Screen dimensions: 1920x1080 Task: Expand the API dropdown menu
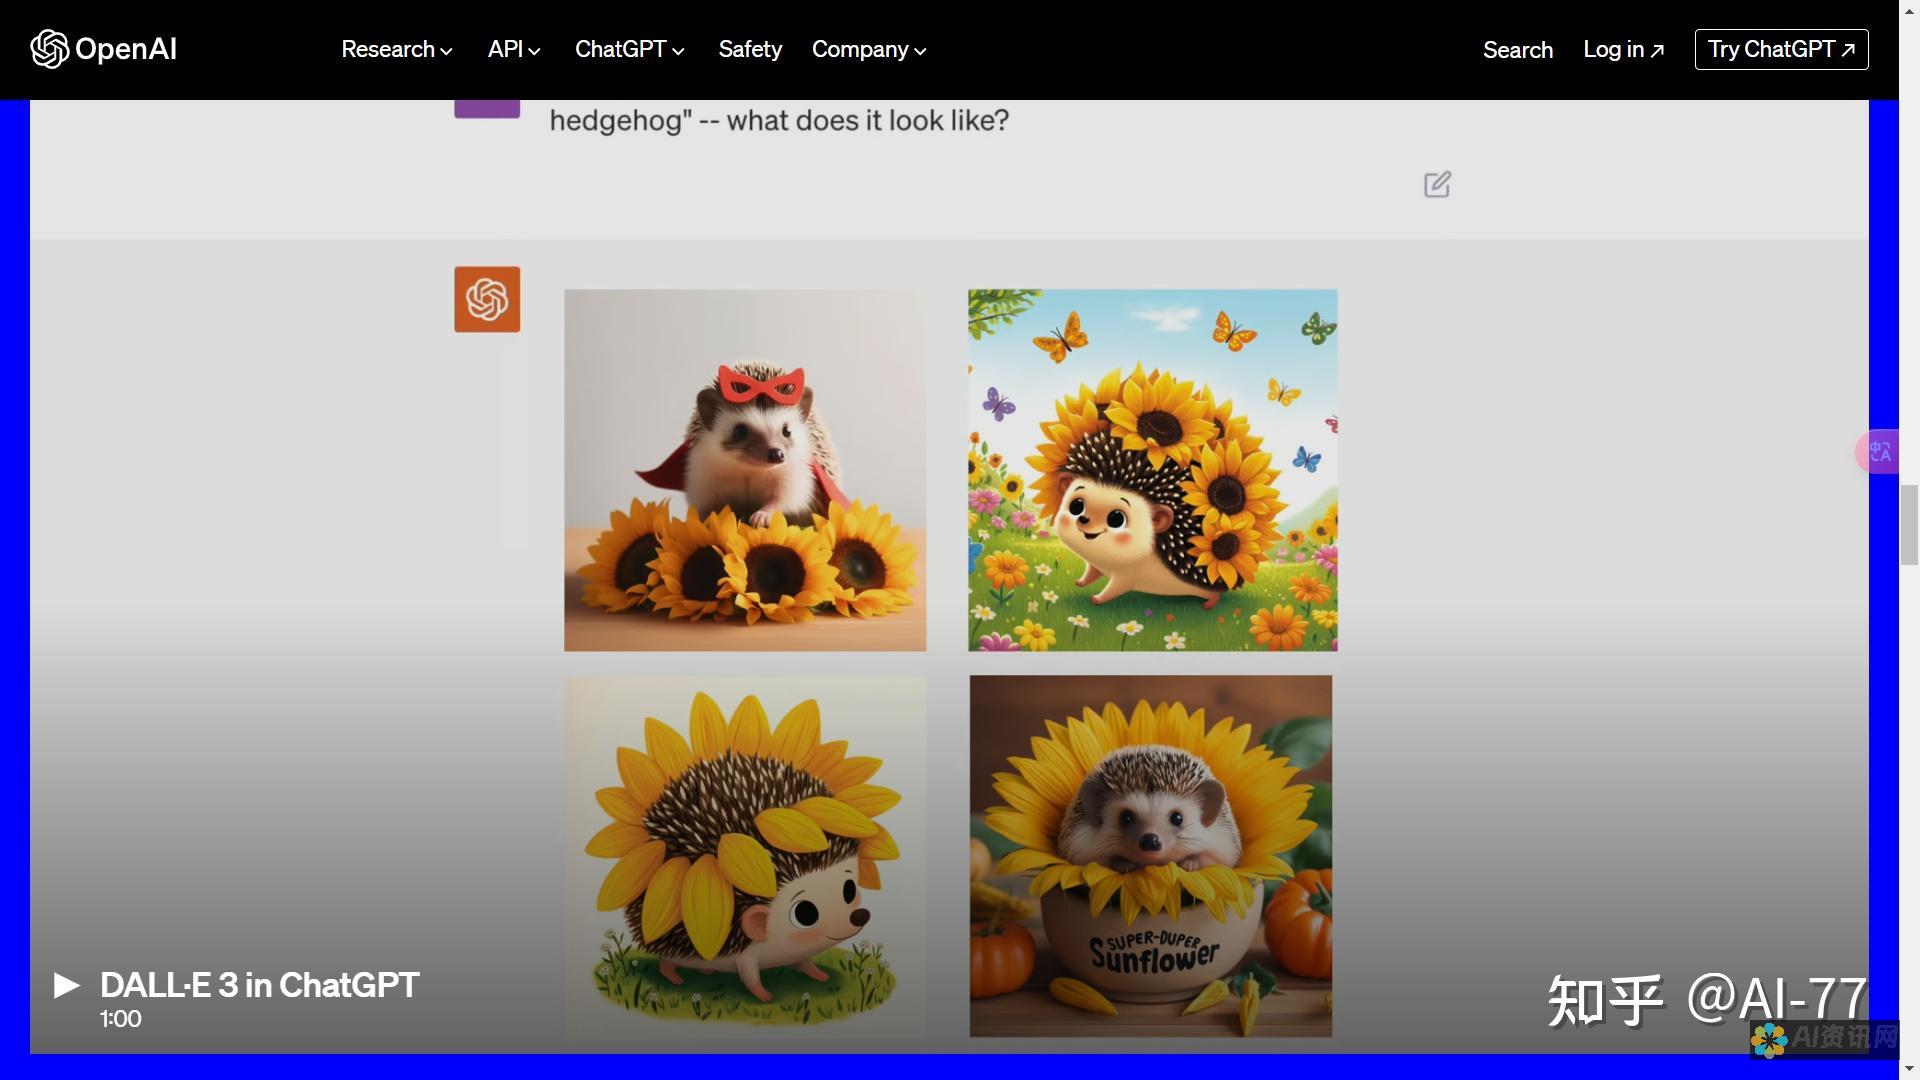[512, 50]
